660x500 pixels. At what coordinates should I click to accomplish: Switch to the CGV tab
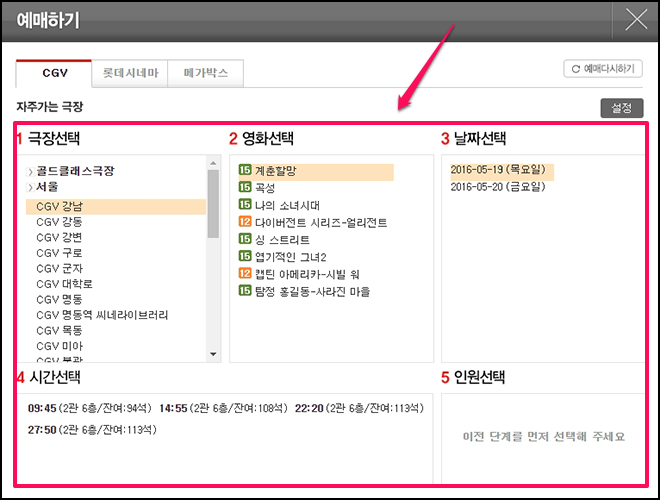[54, 73]
